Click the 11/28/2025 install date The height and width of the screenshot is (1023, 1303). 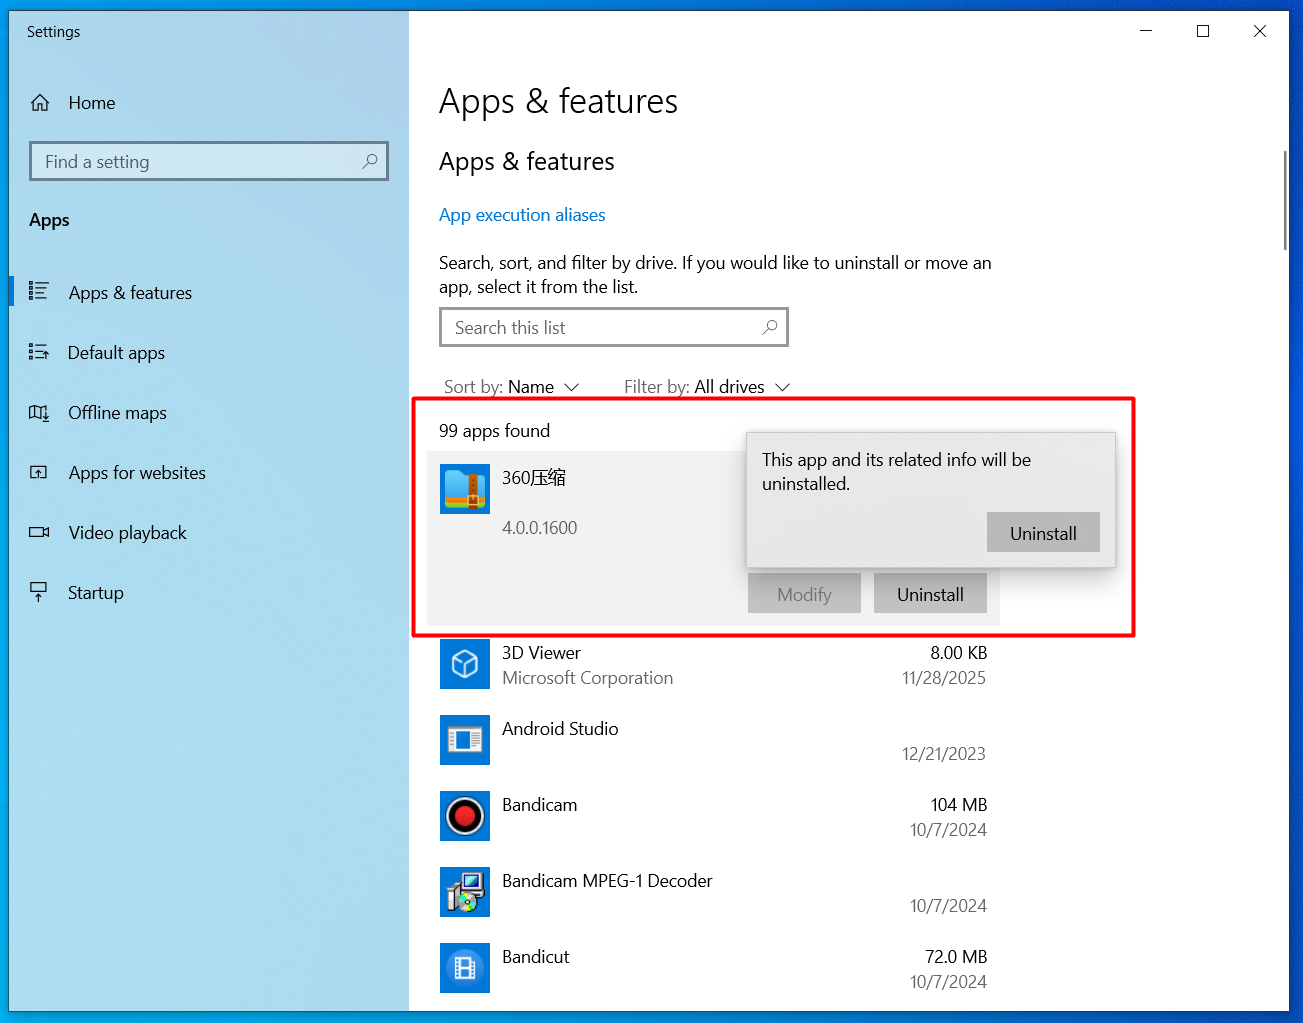point(943,678)
